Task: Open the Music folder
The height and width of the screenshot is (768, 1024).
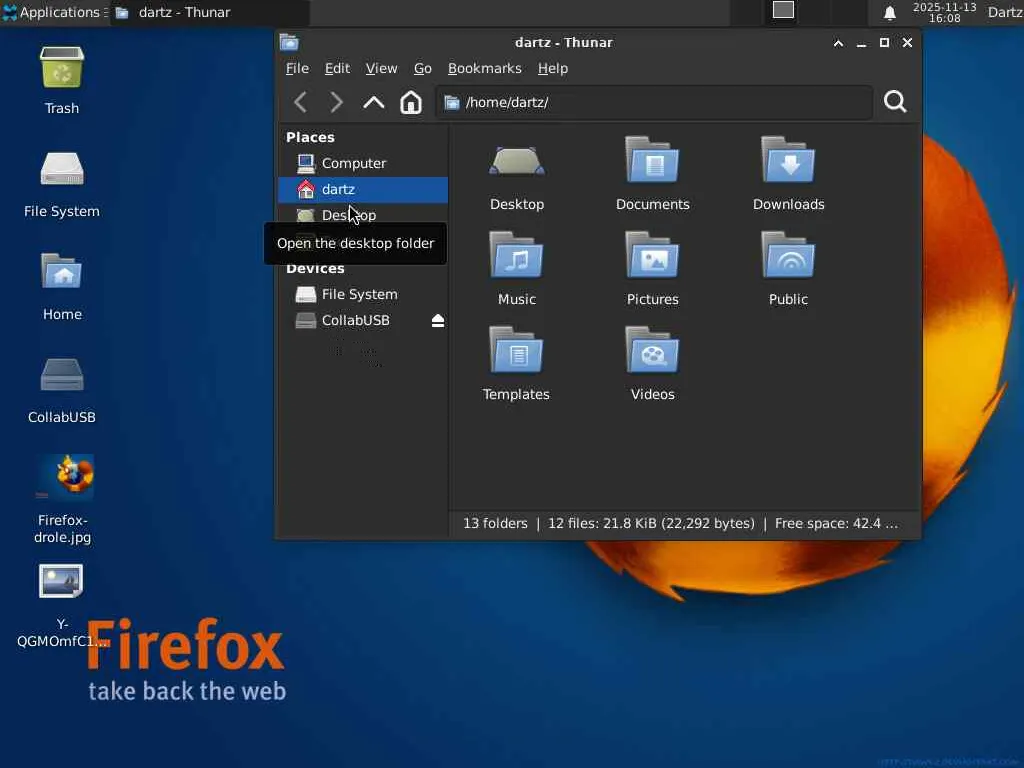Action: (517, 270)
